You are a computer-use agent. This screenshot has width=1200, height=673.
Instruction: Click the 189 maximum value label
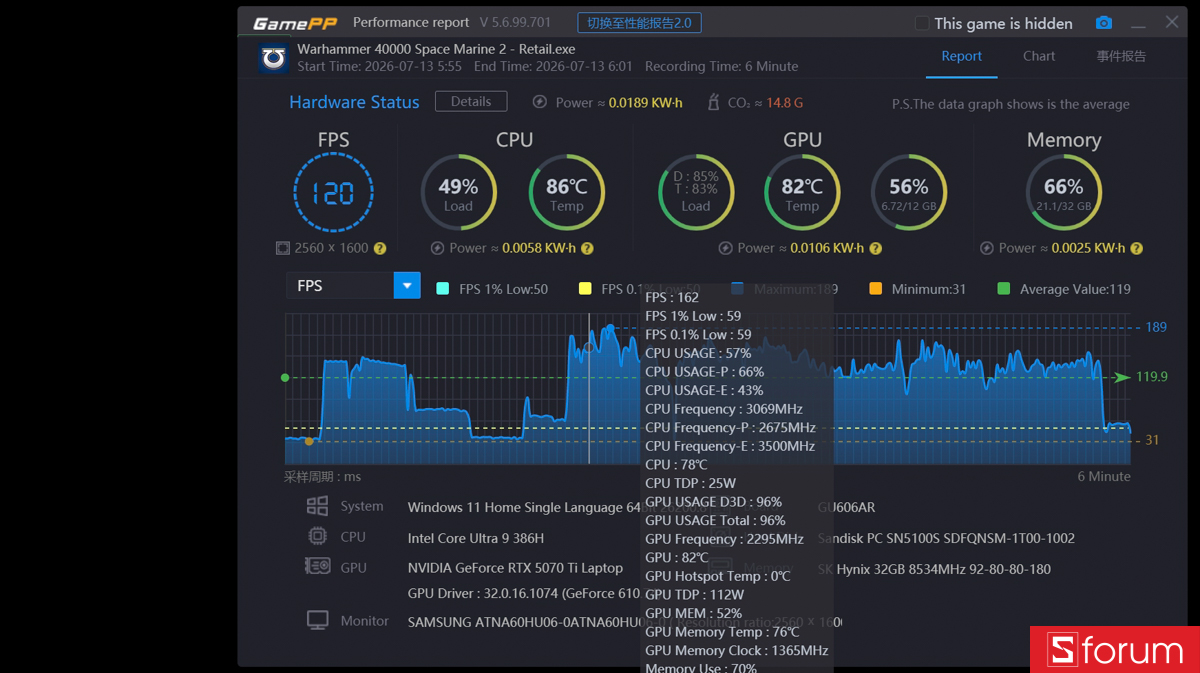tap(1156, 327)
